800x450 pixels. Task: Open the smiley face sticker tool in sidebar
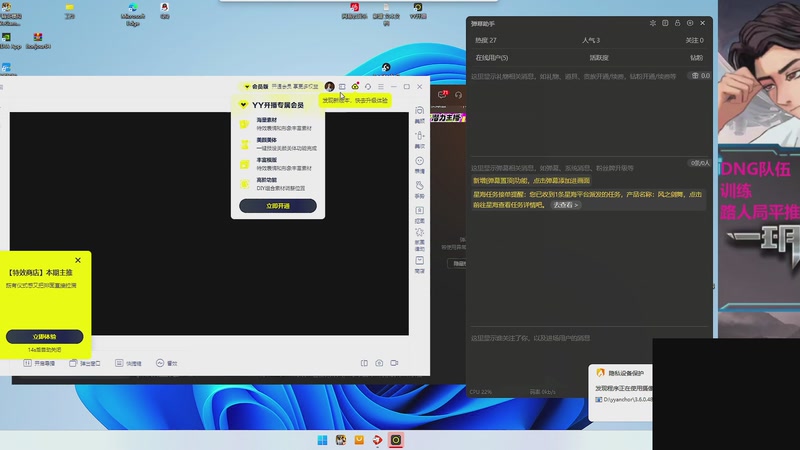419,164
